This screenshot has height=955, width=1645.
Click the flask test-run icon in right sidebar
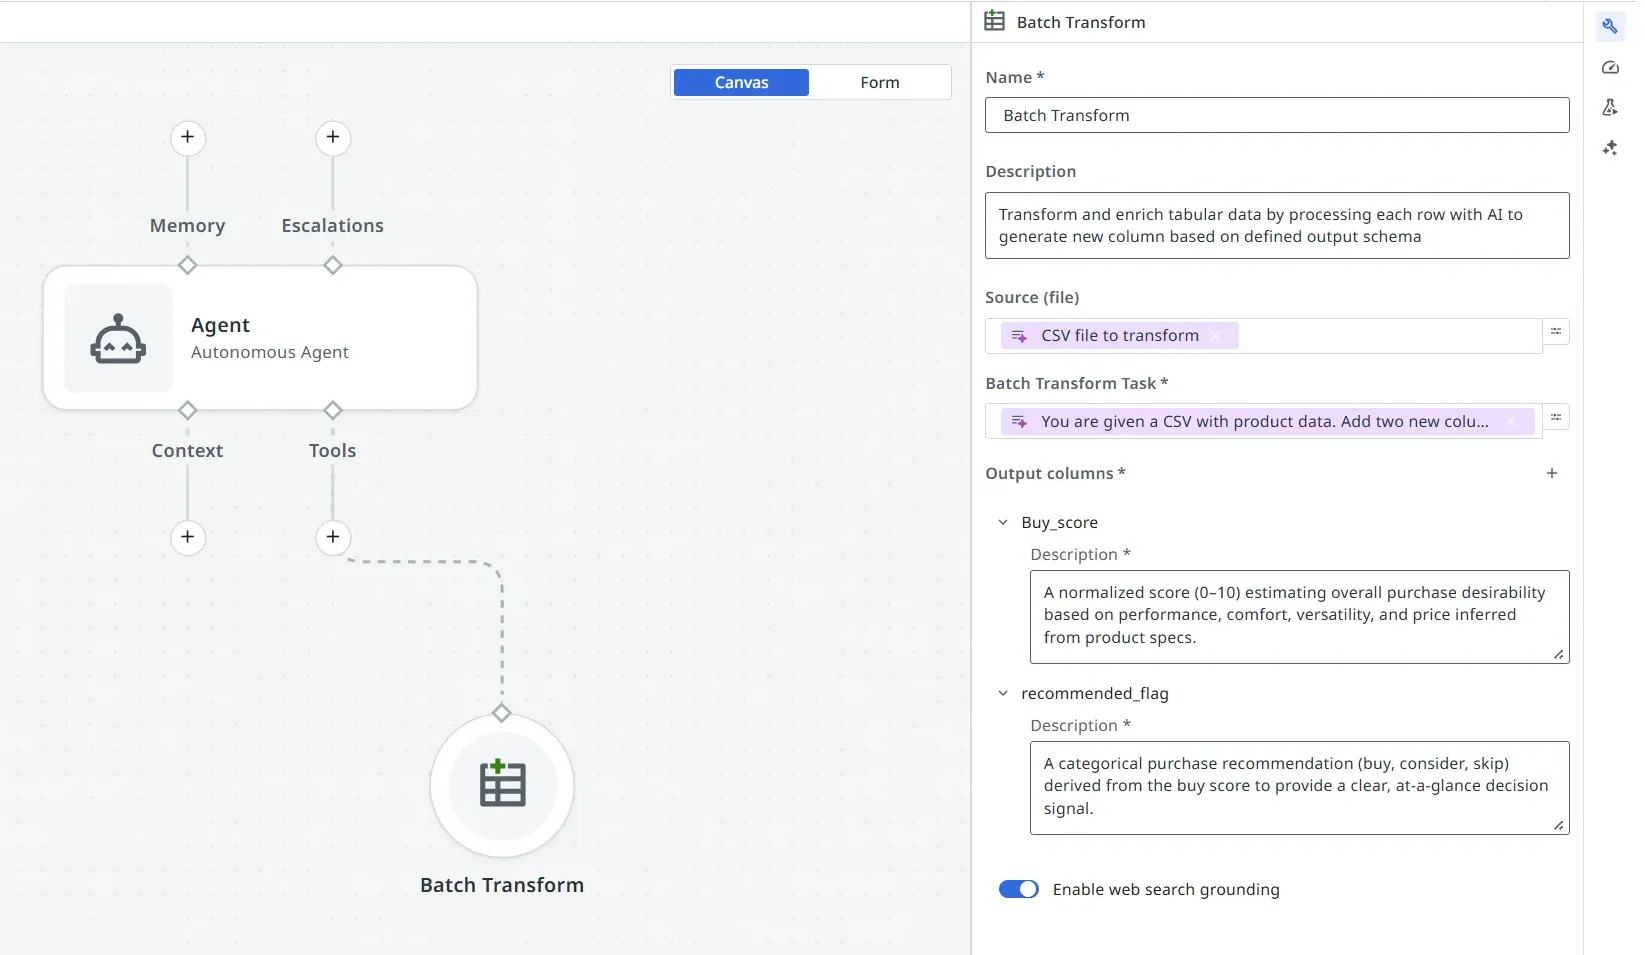1610,107
